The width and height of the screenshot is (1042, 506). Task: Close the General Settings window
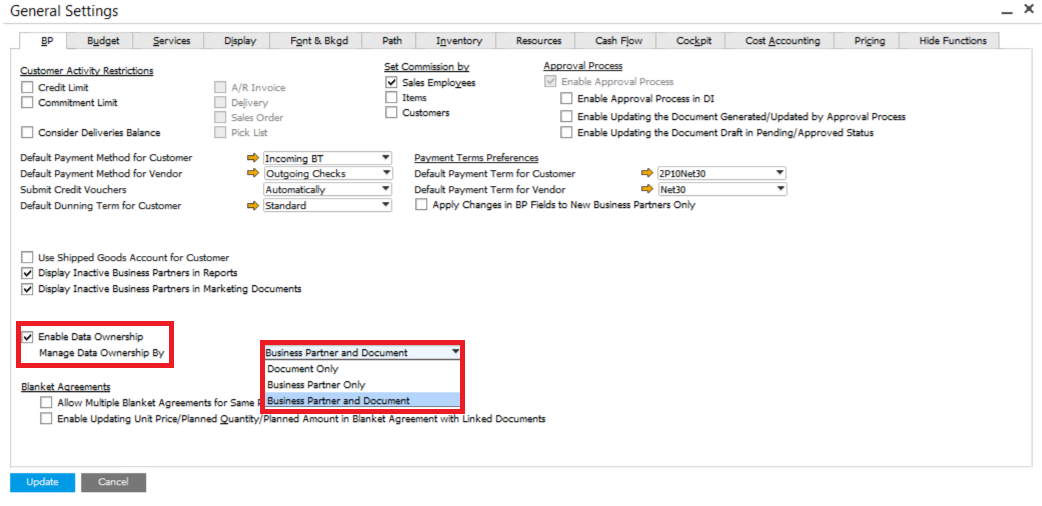pyautogui.click(x=1029, y=10)
